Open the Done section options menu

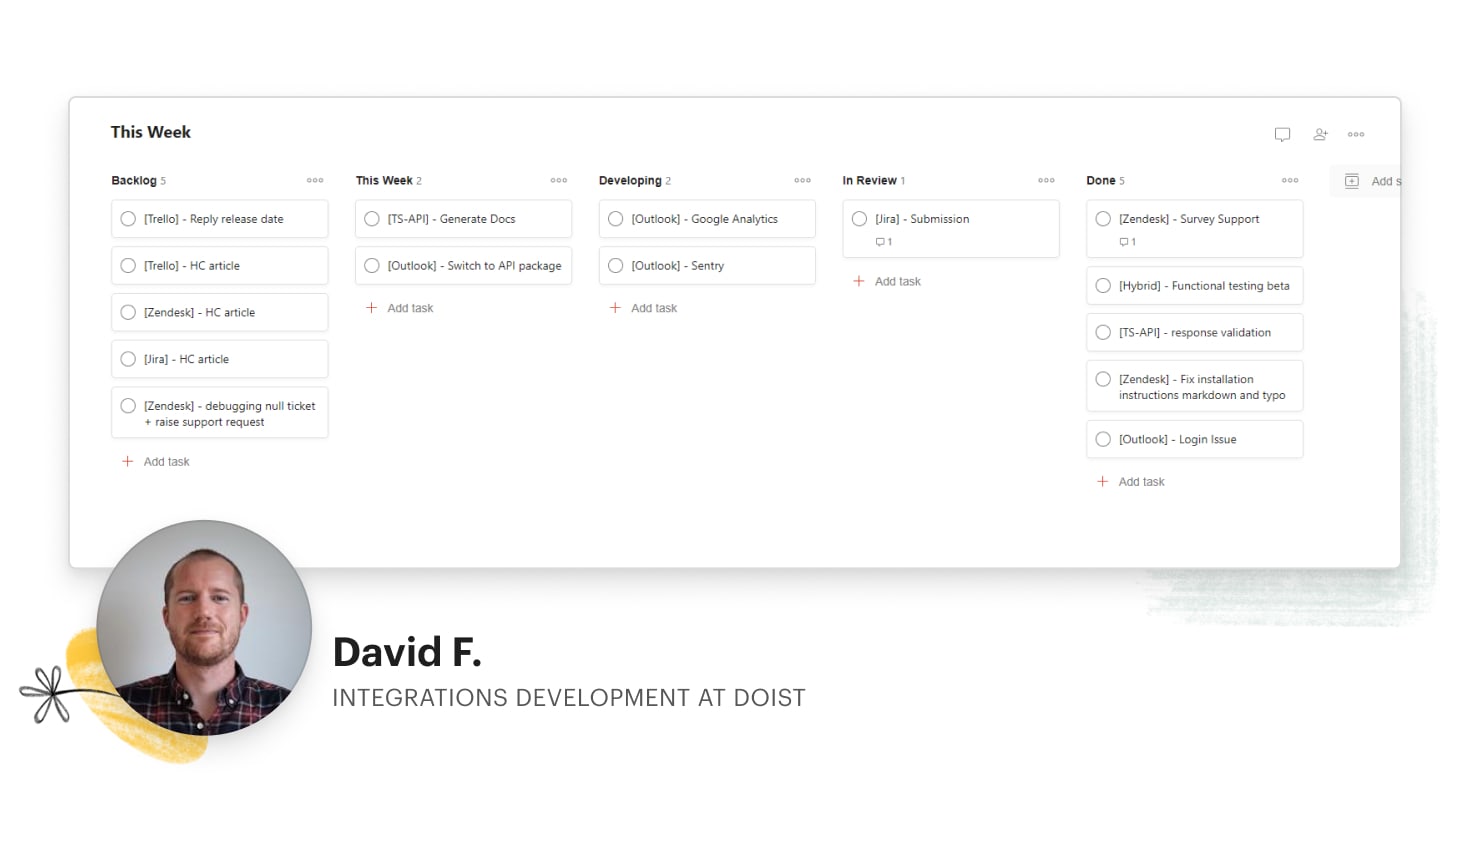(x=1289, y=180)
